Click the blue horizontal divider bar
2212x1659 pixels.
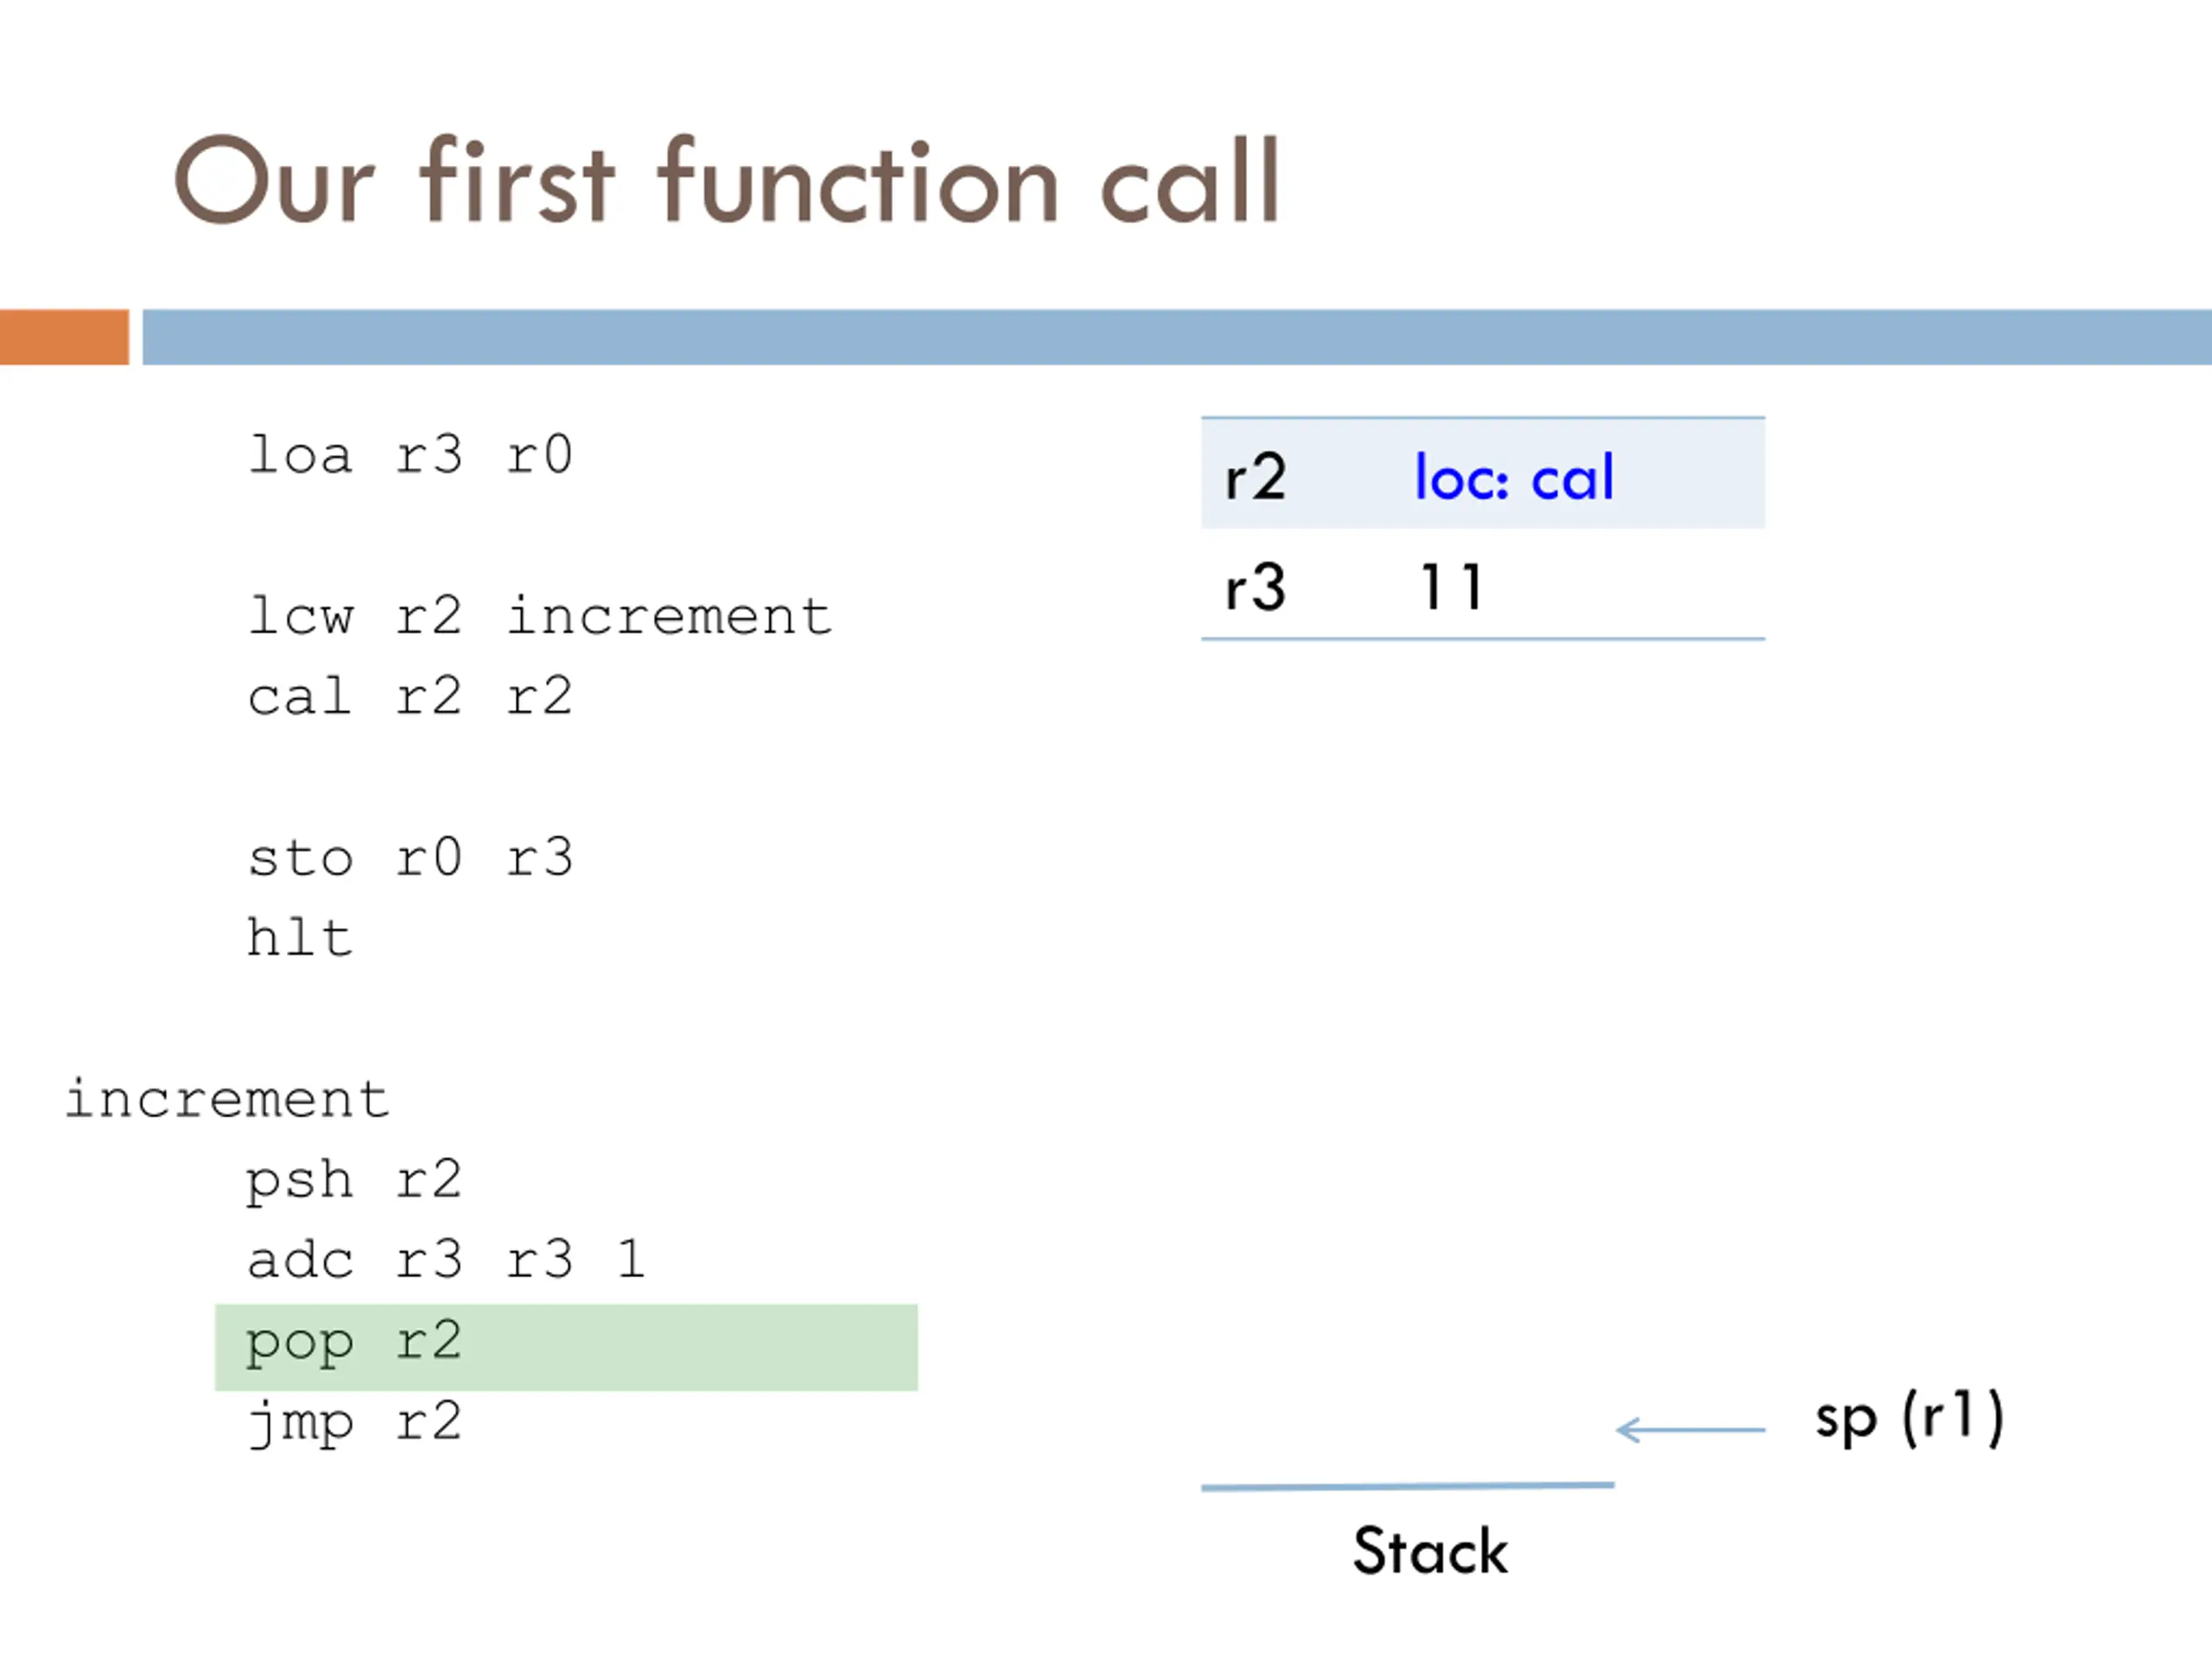[x=1177, y=337]
